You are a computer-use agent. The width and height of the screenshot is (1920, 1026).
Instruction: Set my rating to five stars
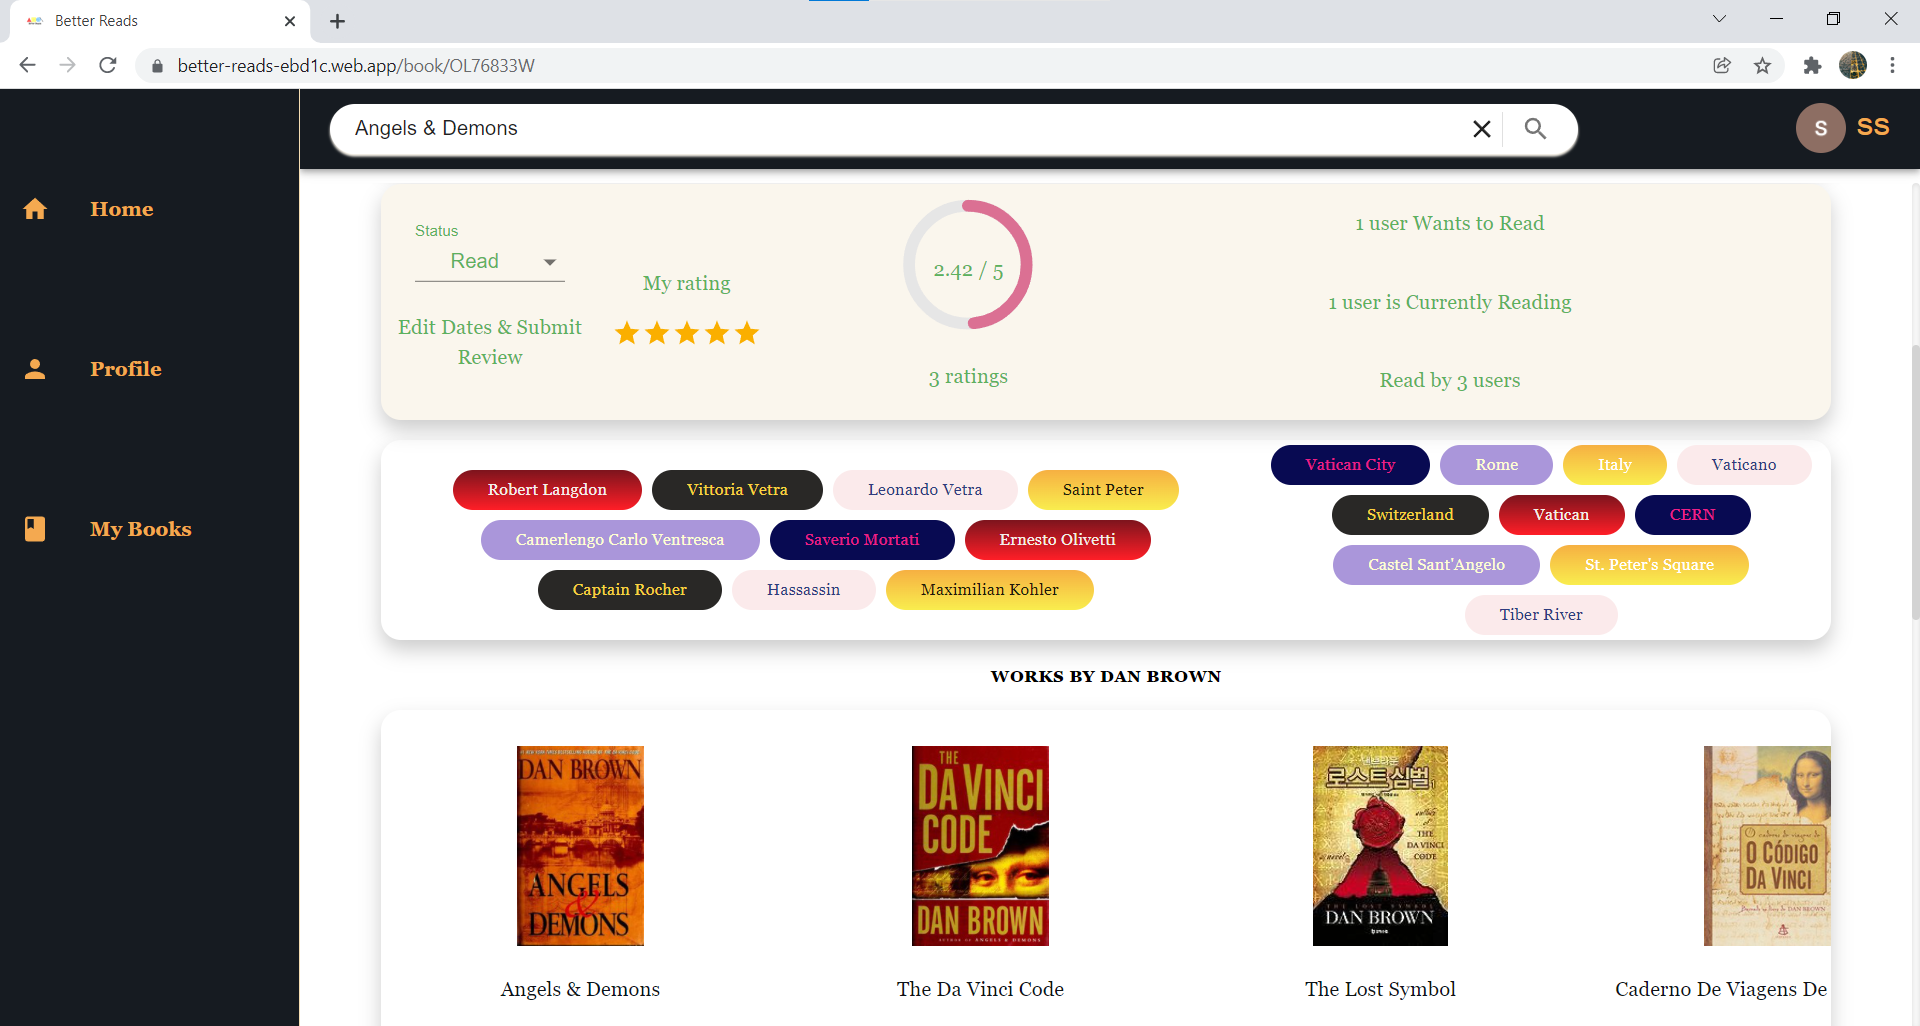point(746,333)
